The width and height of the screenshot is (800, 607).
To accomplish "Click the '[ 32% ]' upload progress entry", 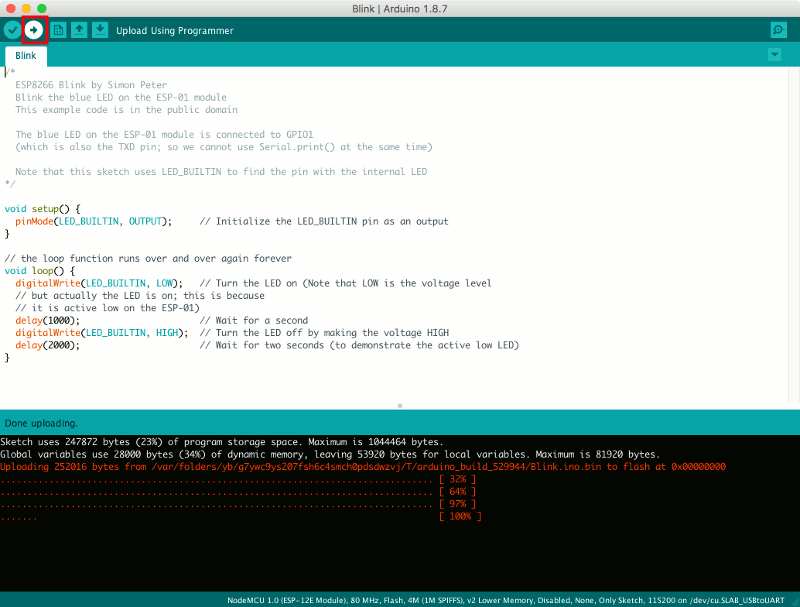I will click(457, 479).
